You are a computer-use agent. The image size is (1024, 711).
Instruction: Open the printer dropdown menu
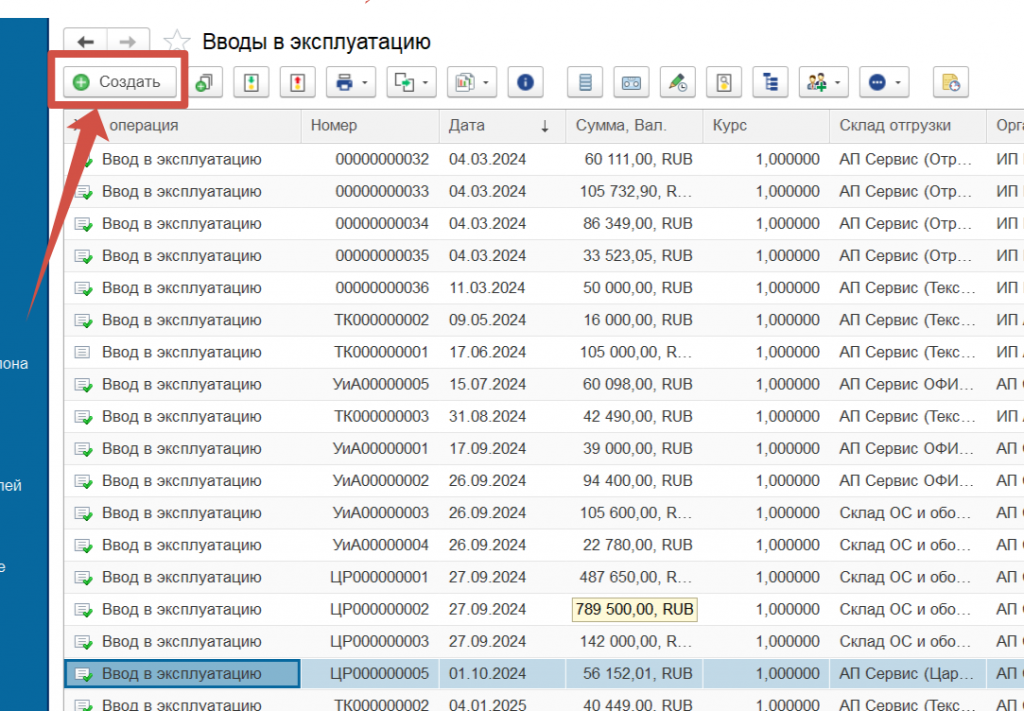tap(350, 83)
